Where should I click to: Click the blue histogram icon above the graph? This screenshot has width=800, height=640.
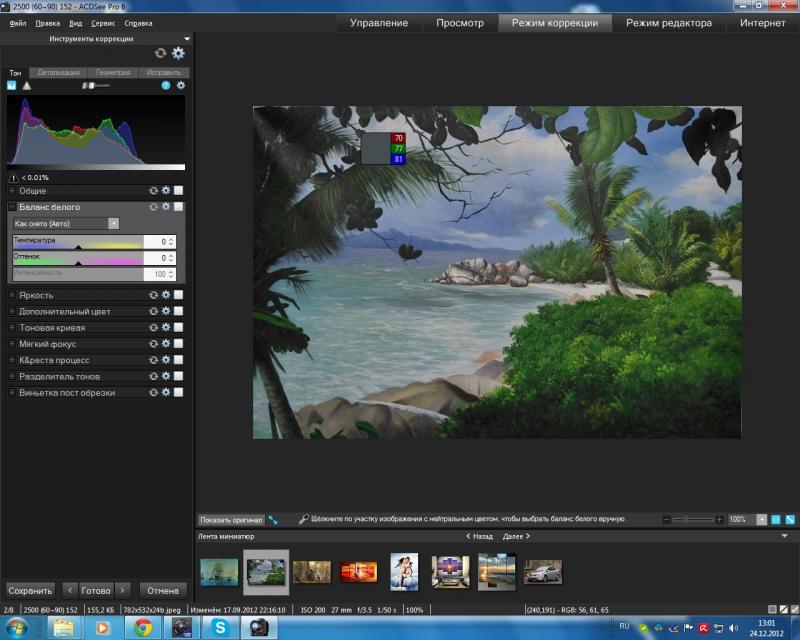(x=12, y=86)
